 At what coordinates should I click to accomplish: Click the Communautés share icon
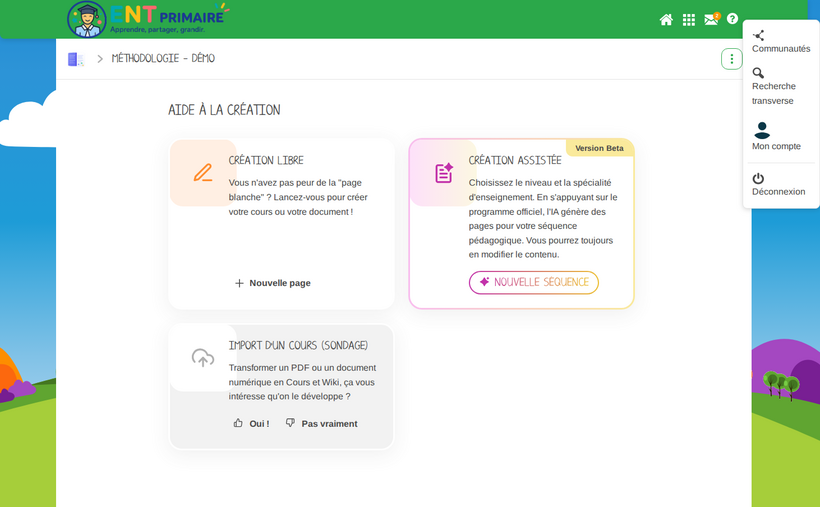click(x=758, y=36)
